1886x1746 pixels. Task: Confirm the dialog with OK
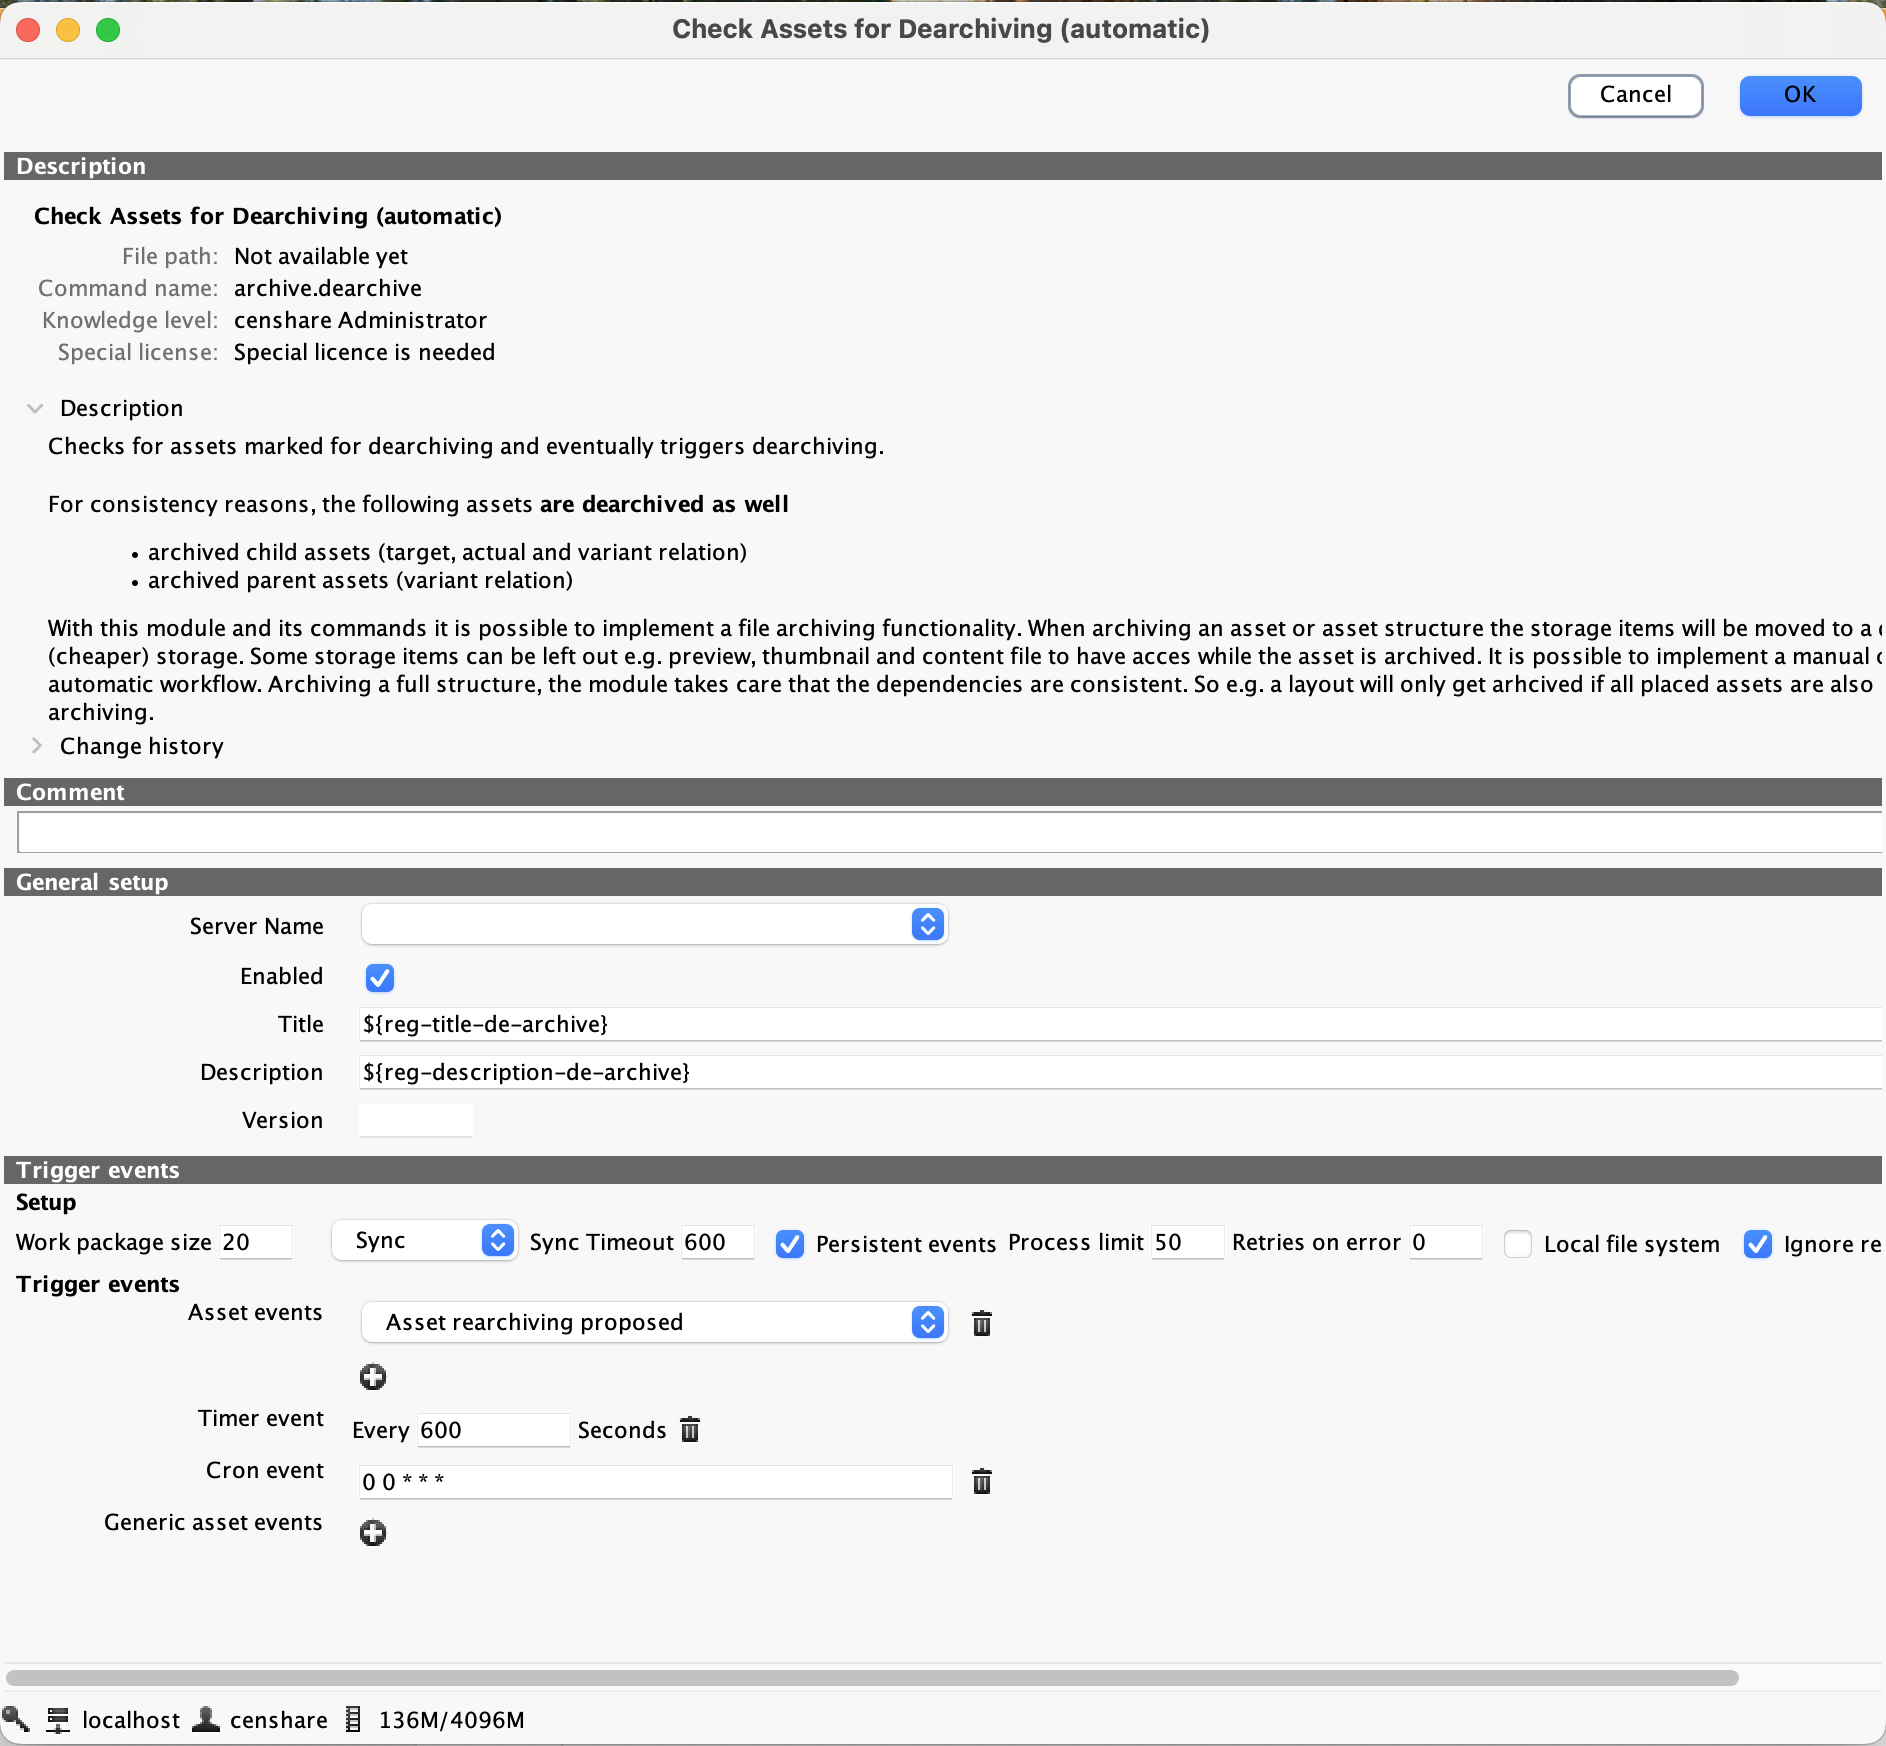click(x=1800, y=95)
